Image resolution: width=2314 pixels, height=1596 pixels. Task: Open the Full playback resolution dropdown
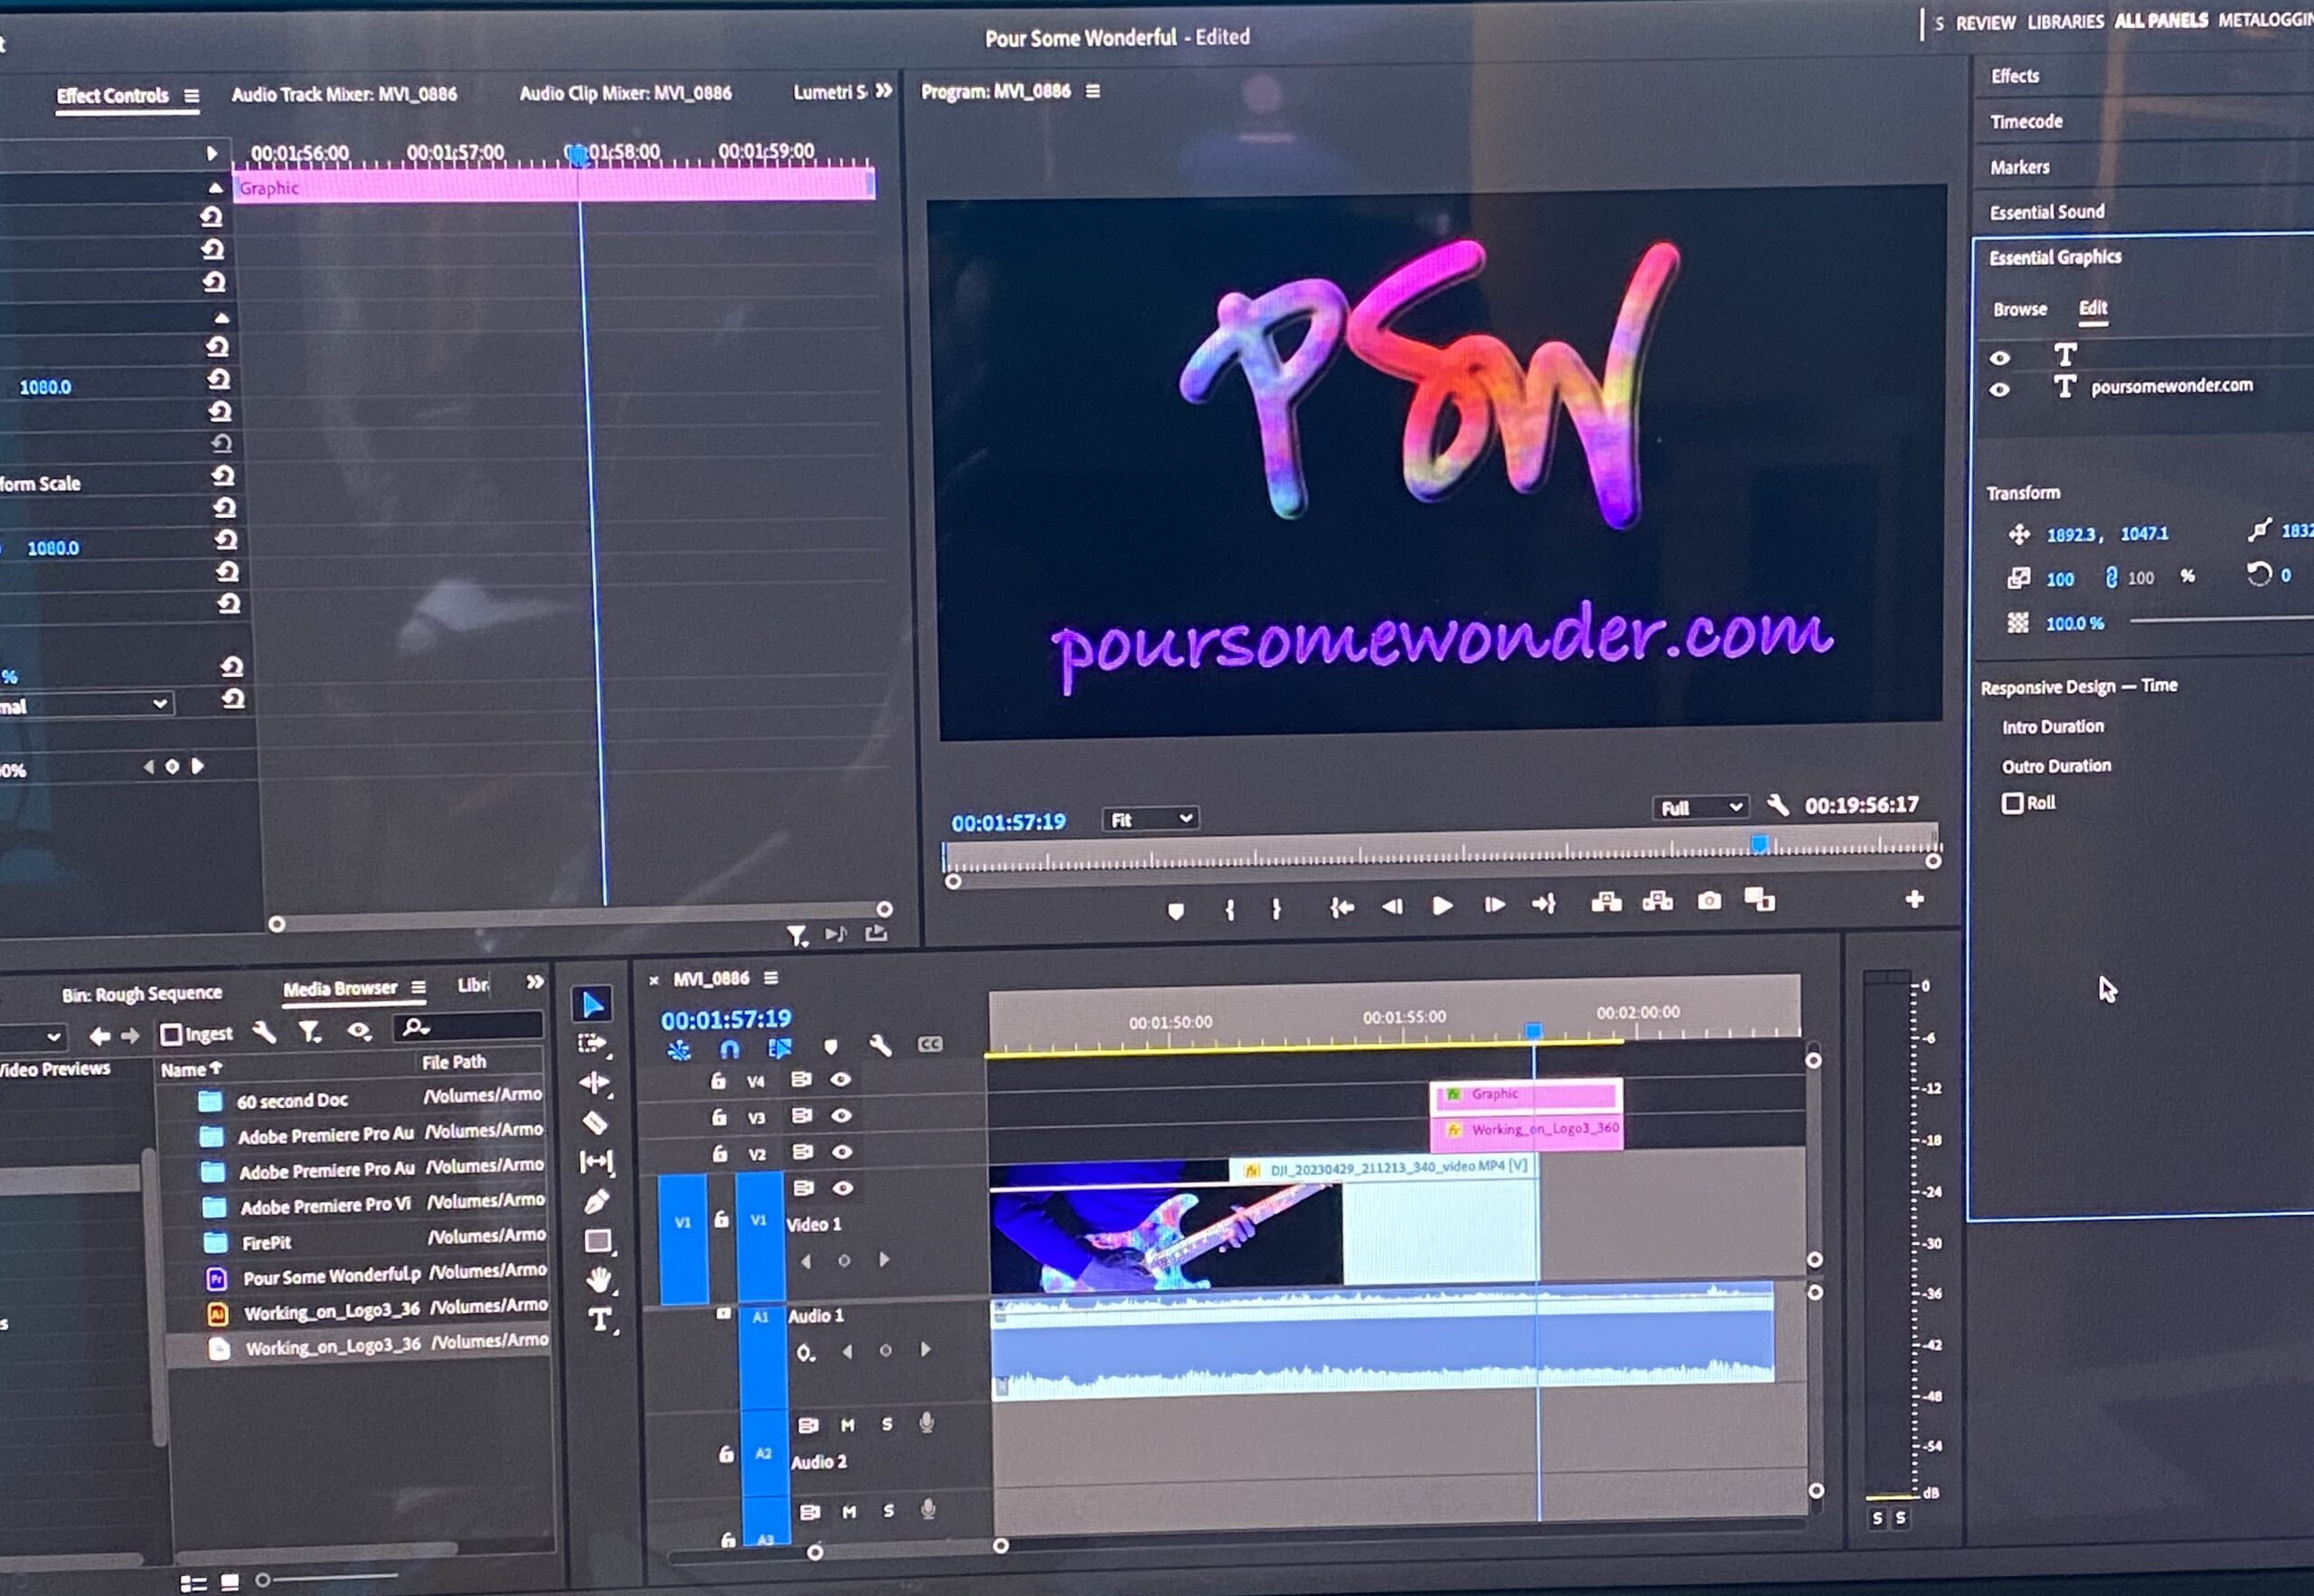pyautogui.click(x=1700, y=807)
